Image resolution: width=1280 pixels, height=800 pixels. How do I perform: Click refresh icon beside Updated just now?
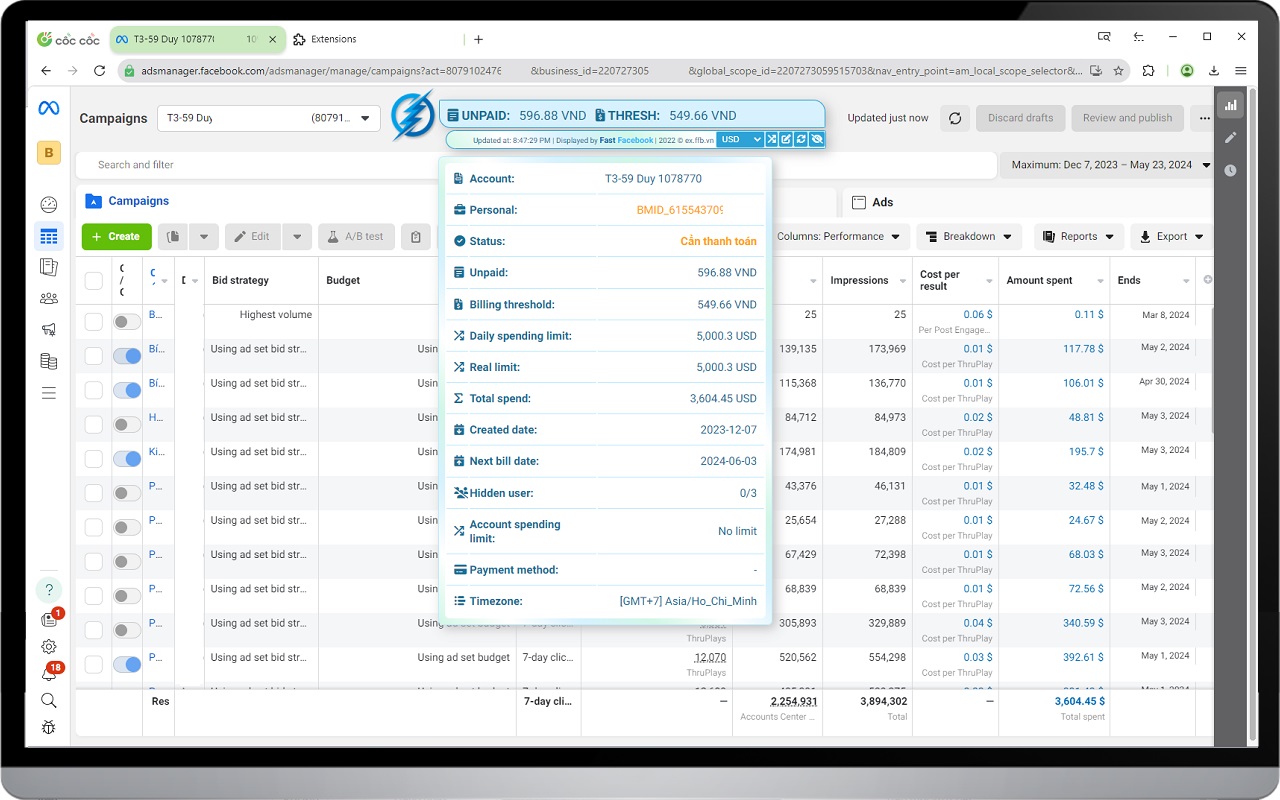tap(955, 118)
